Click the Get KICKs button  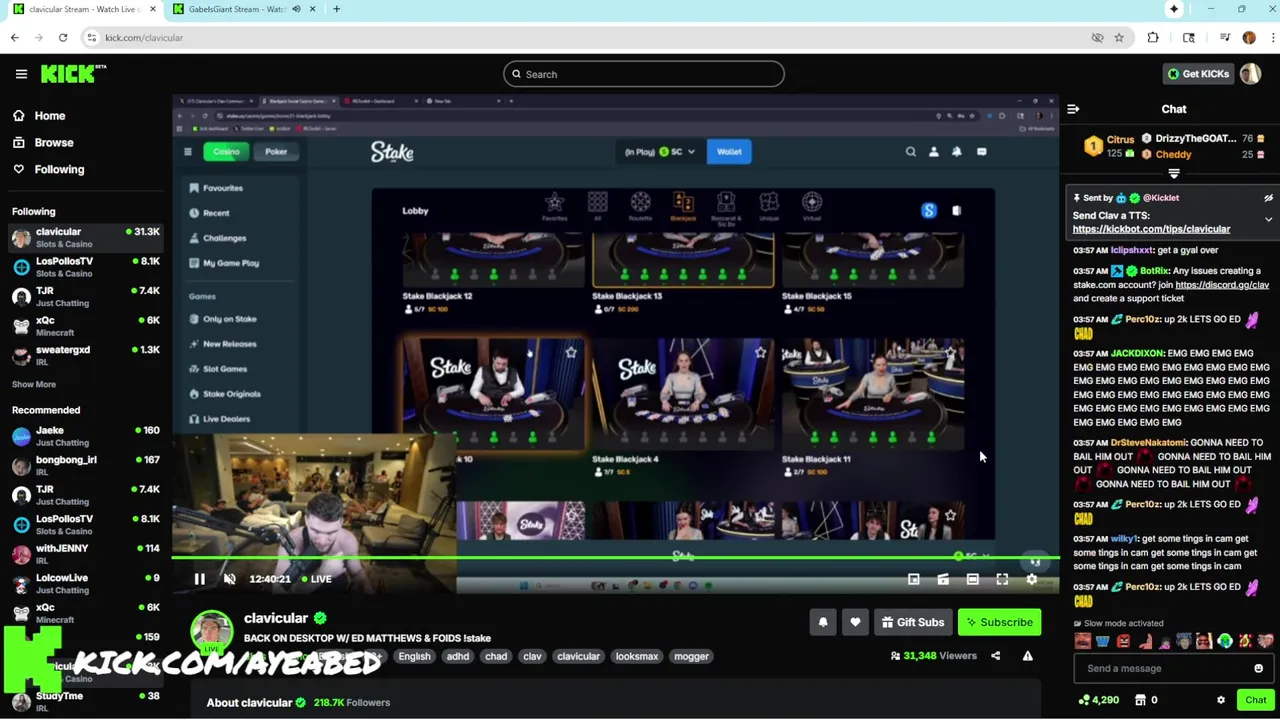point(1198,74)
